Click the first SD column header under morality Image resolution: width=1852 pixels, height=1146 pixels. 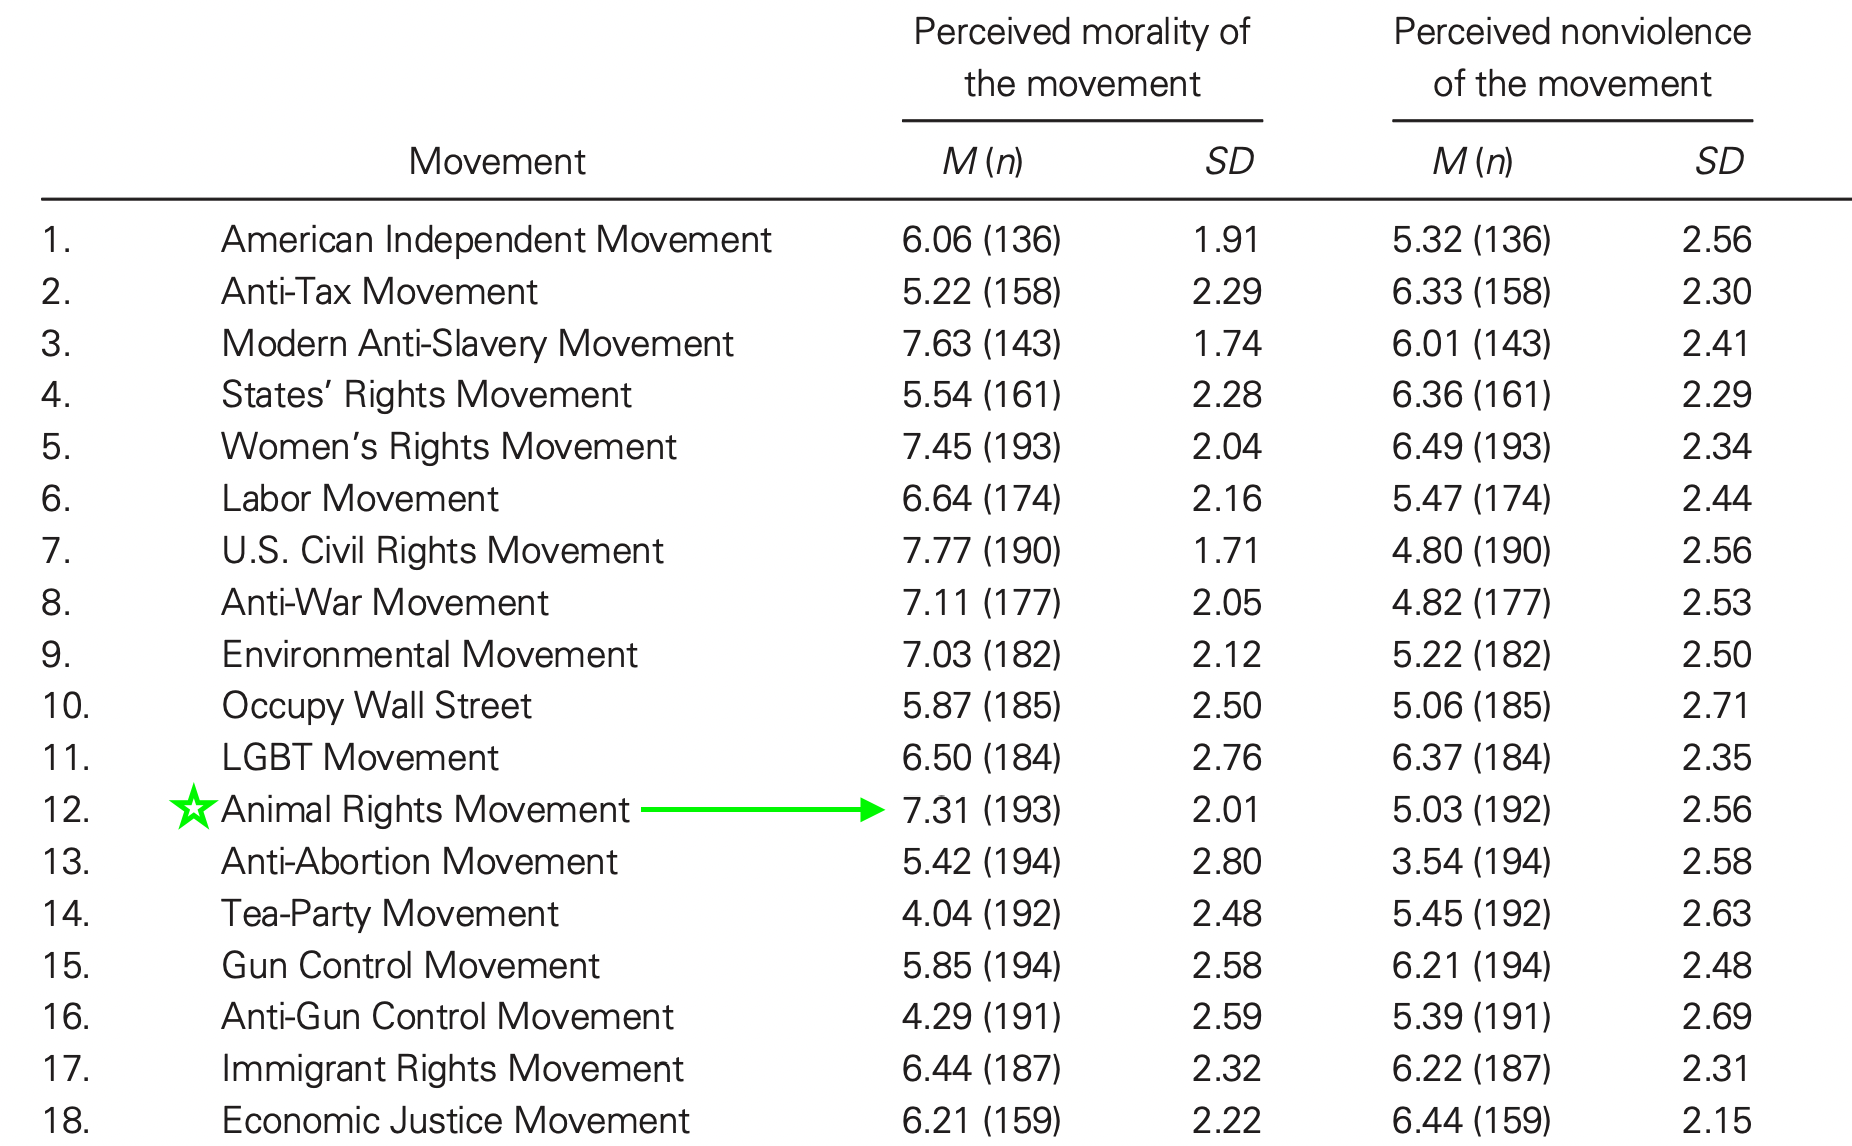point(1229,161)
